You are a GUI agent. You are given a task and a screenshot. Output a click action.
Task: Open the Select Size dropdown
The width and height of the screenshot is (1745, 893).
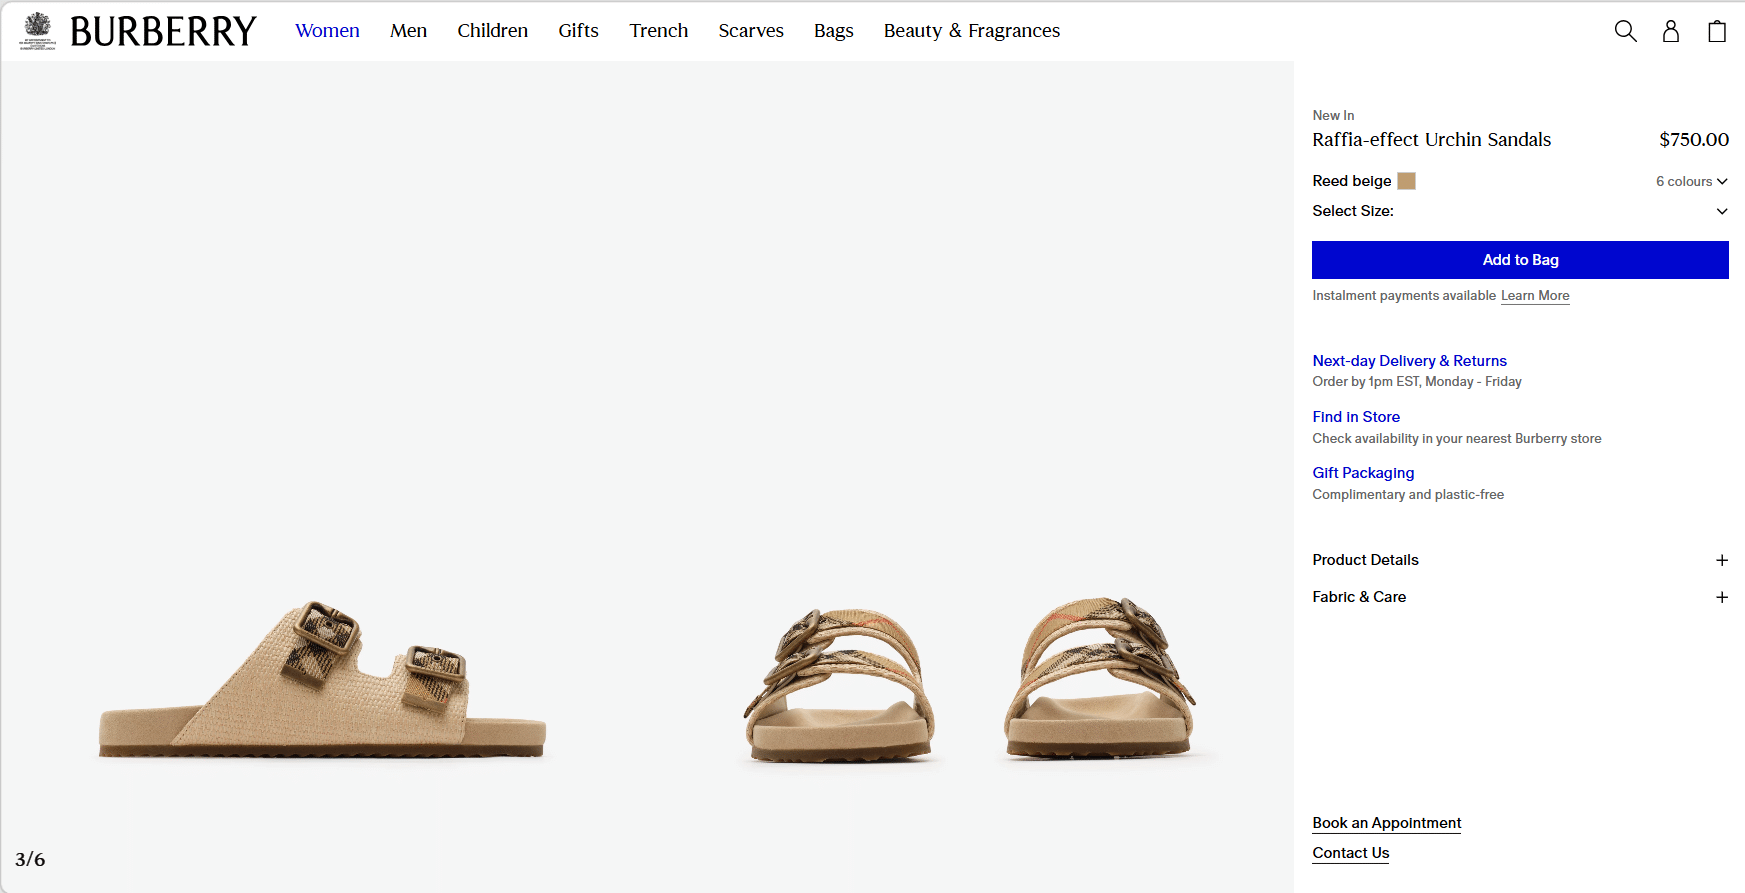pyautogui.click(x=1519, y=211)
